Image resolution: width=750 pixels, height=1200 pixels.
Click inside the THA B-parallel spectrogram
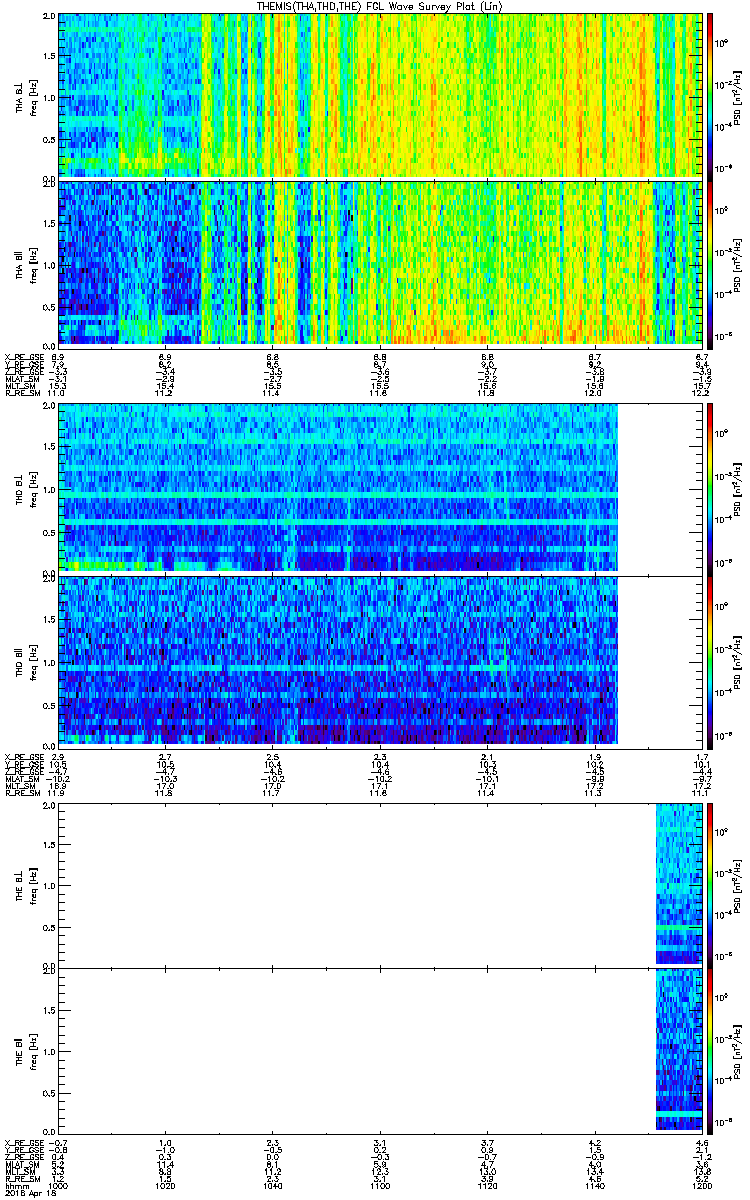[380, 264]
